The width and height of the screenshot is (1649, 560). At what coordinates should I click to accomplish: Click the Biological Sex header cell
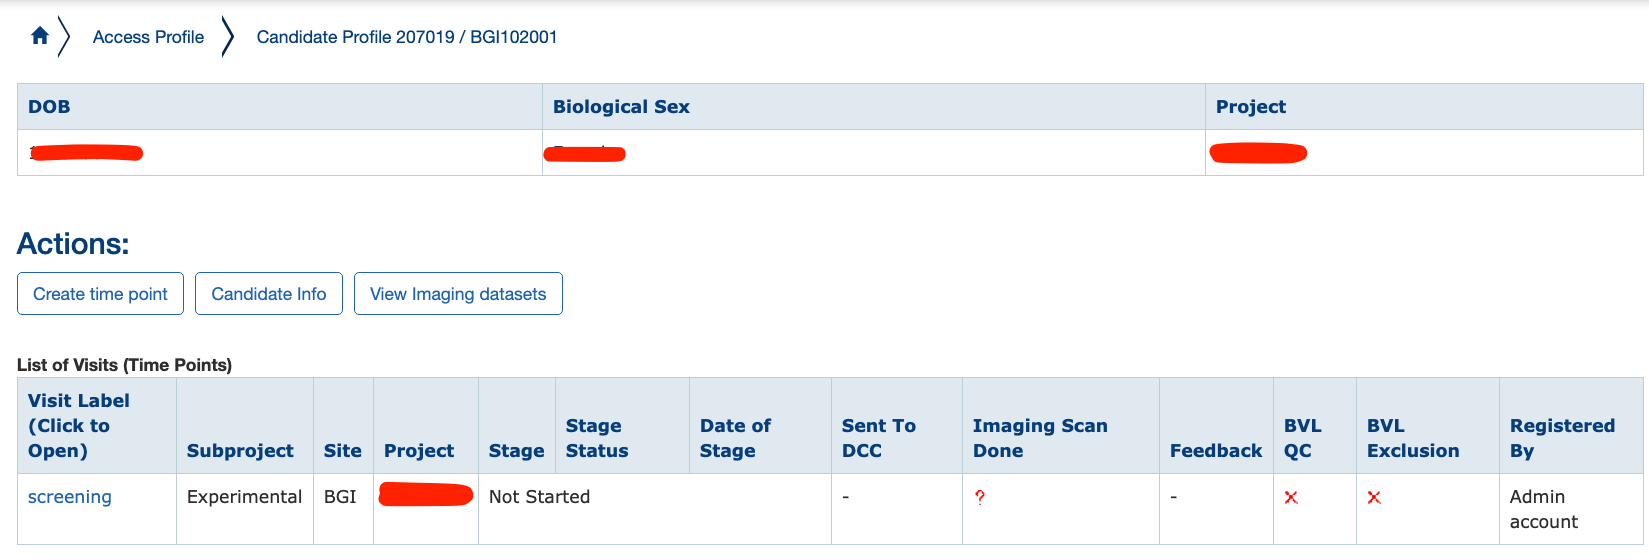874,107
